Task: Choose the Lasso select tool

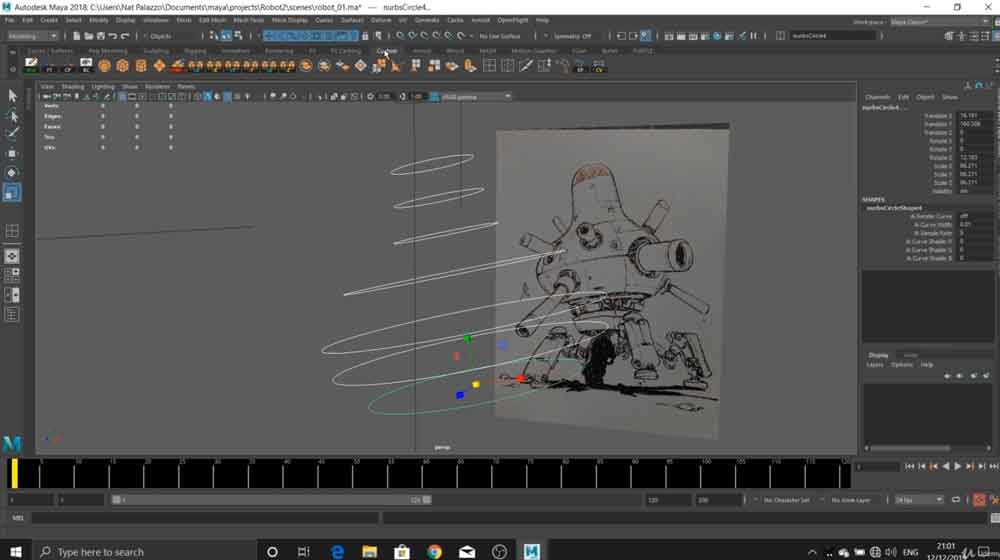Action: (12, 116)
